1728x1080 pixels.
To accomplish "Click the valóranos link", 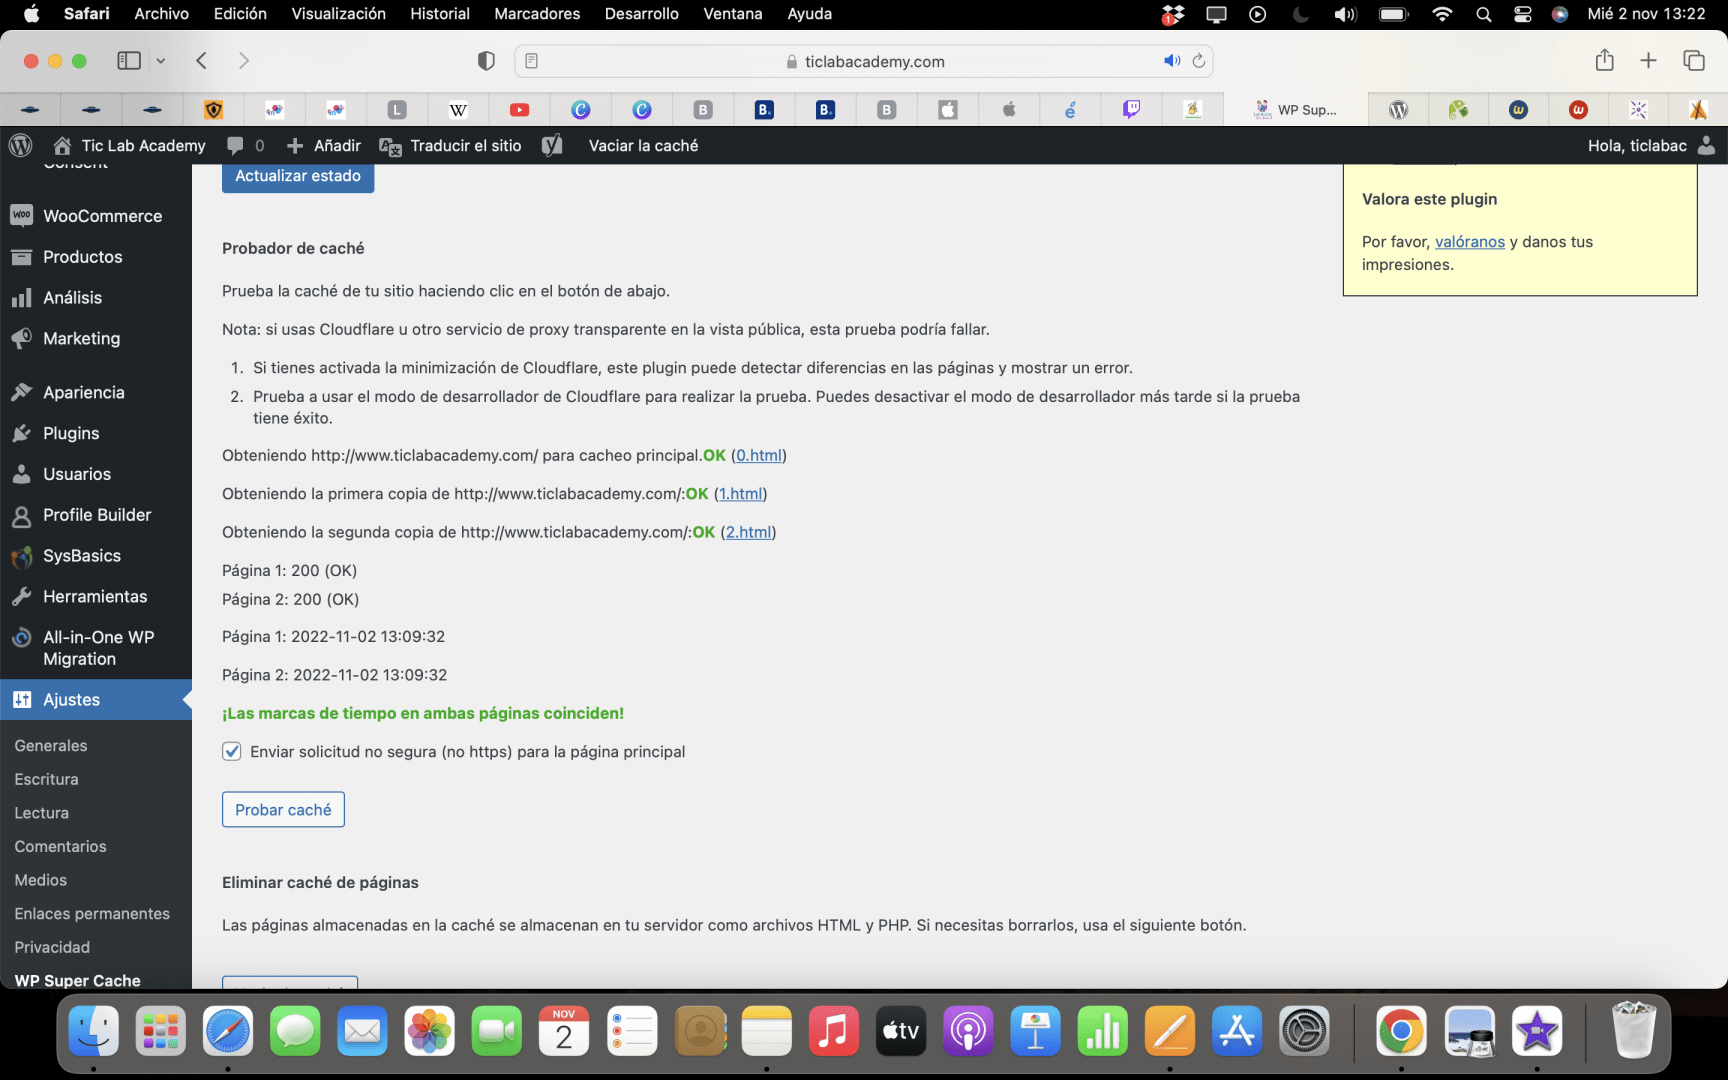I will [1470, 242].
